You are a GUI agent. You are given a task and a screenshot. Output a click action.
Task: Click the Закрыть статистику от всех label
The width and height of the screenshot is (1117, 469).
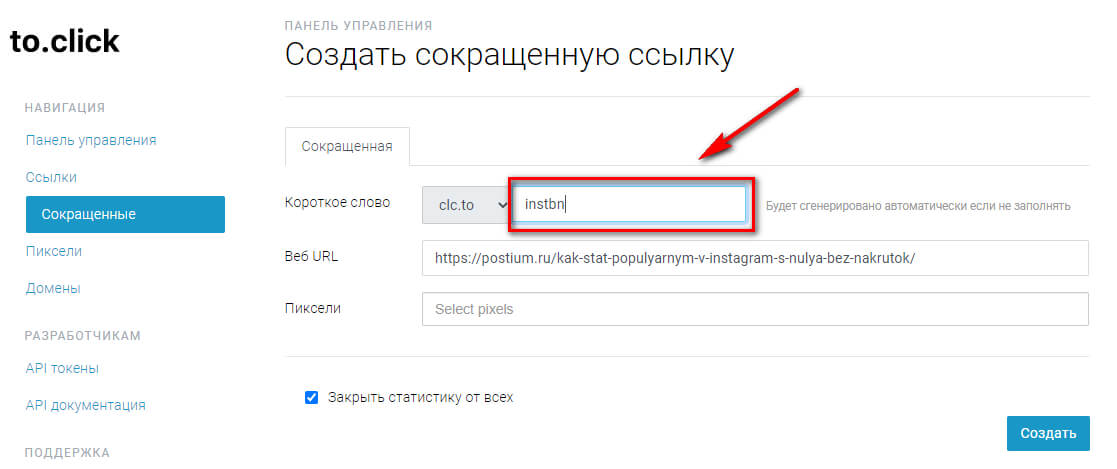420,398
